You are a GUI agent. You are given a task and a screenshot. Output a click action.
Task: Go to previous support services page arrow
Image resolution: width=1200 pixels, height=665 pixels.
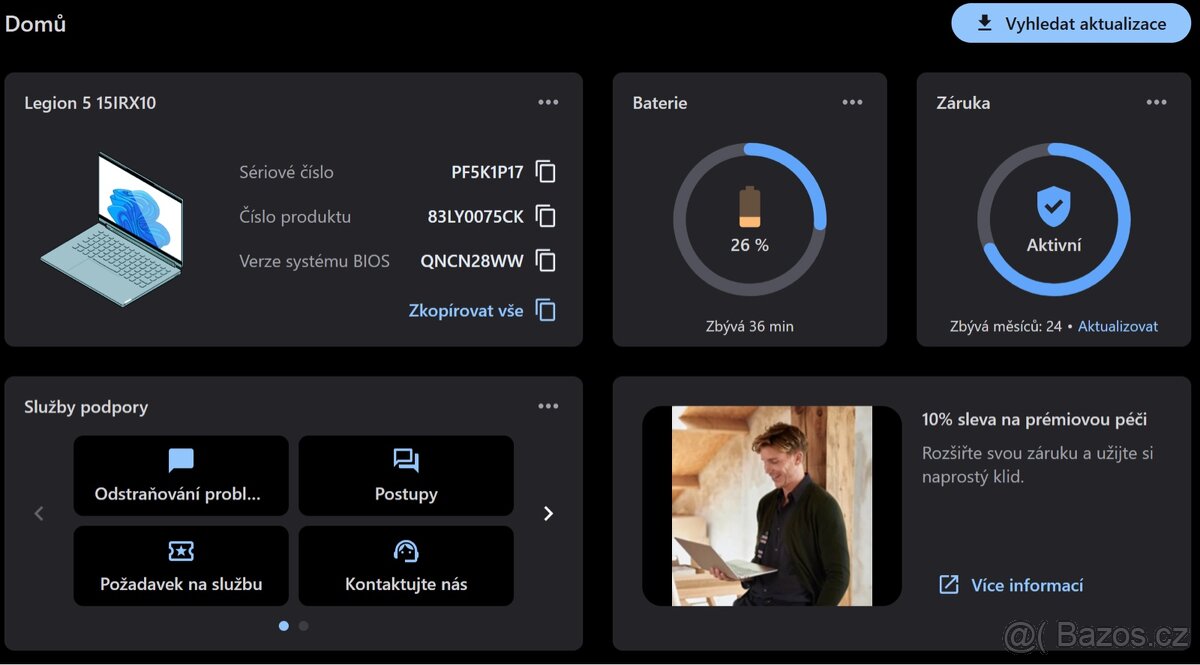pos(39,514)
